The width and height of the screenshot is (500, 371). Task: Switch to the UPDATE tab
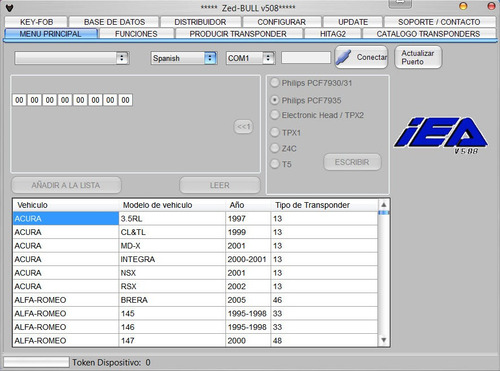pos(353,22)
